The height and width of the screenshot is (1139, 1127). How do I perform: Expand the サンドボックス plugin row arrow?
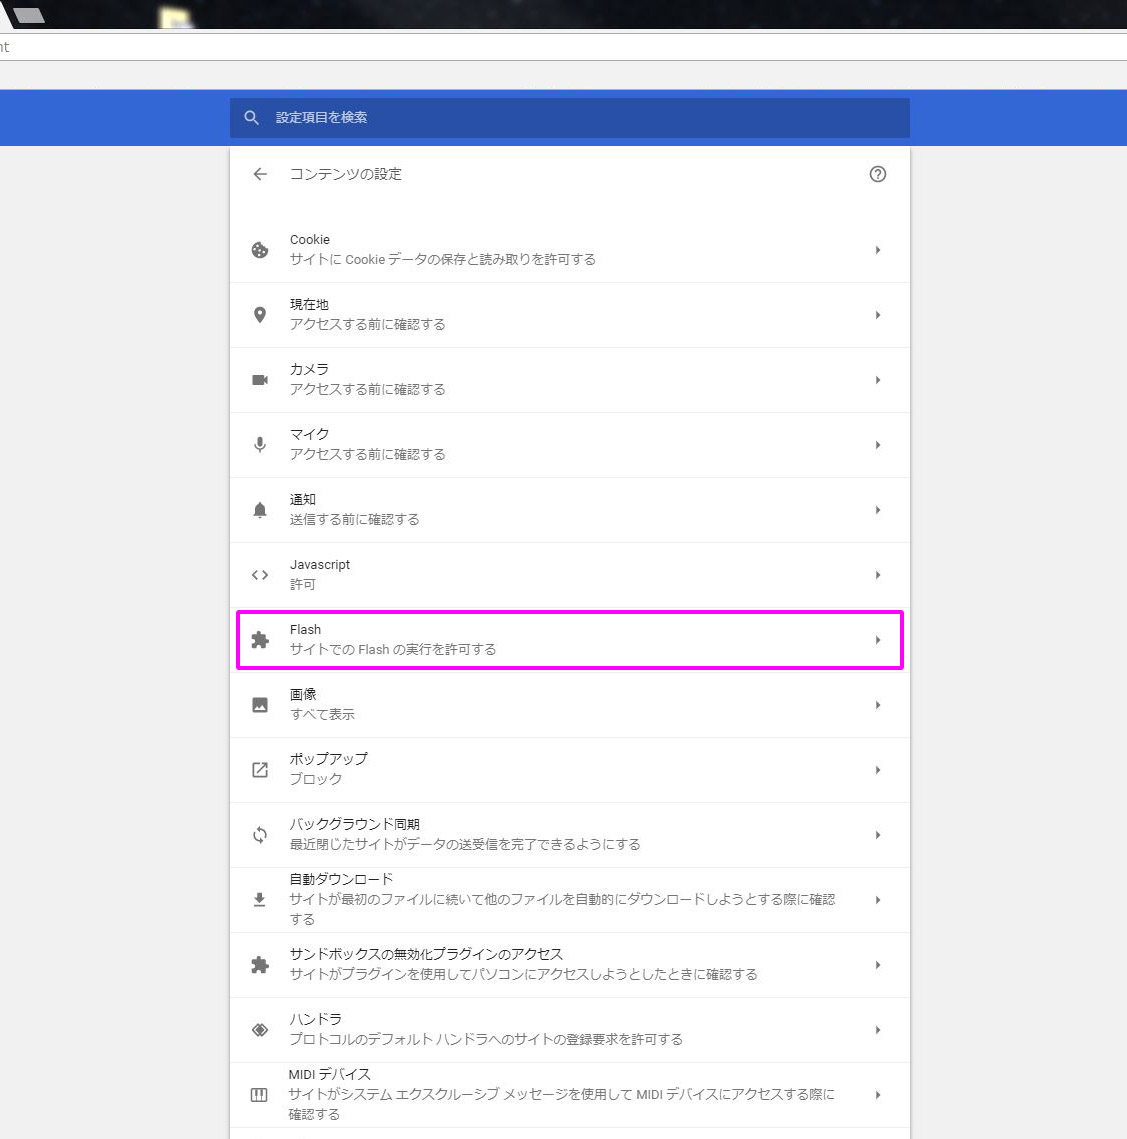878,965
